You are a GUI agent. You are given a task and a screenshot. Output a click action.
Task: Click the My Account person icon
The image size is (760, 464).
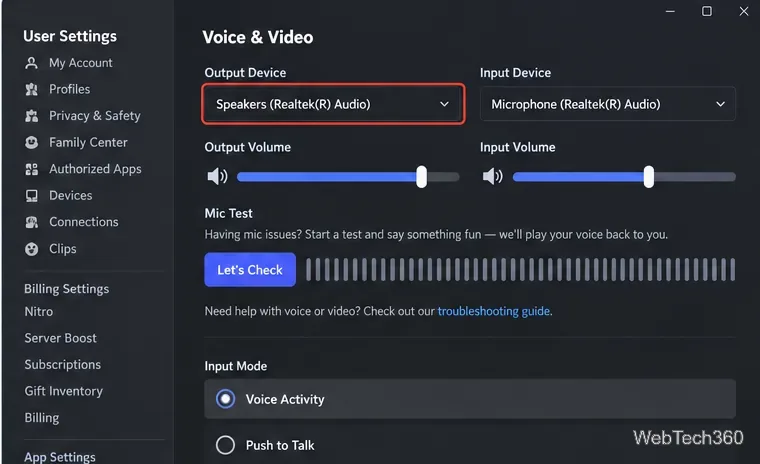point(32,63)
